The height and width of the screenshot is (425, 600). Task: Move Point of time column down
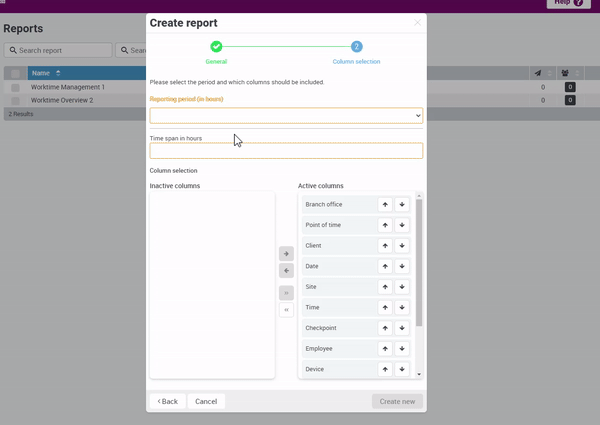401,225
